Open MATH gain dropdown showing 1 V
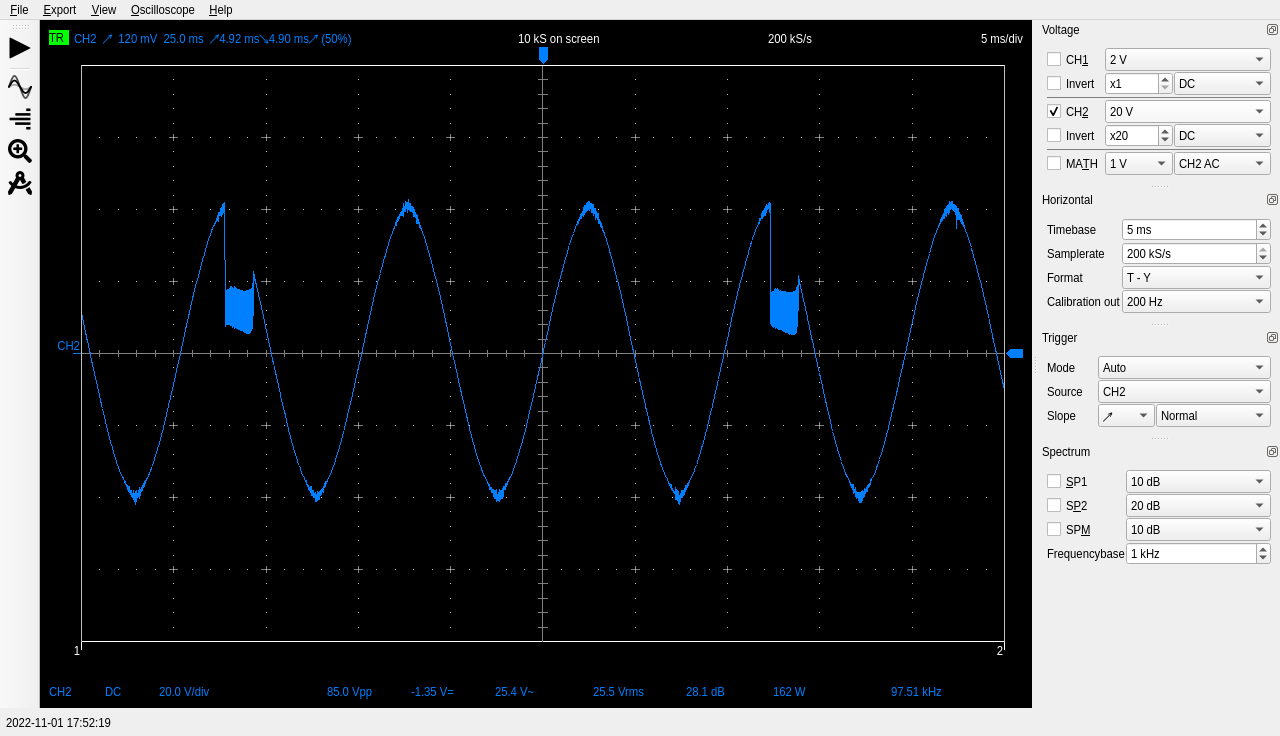1280x736 pixels. pos(1139,164)
